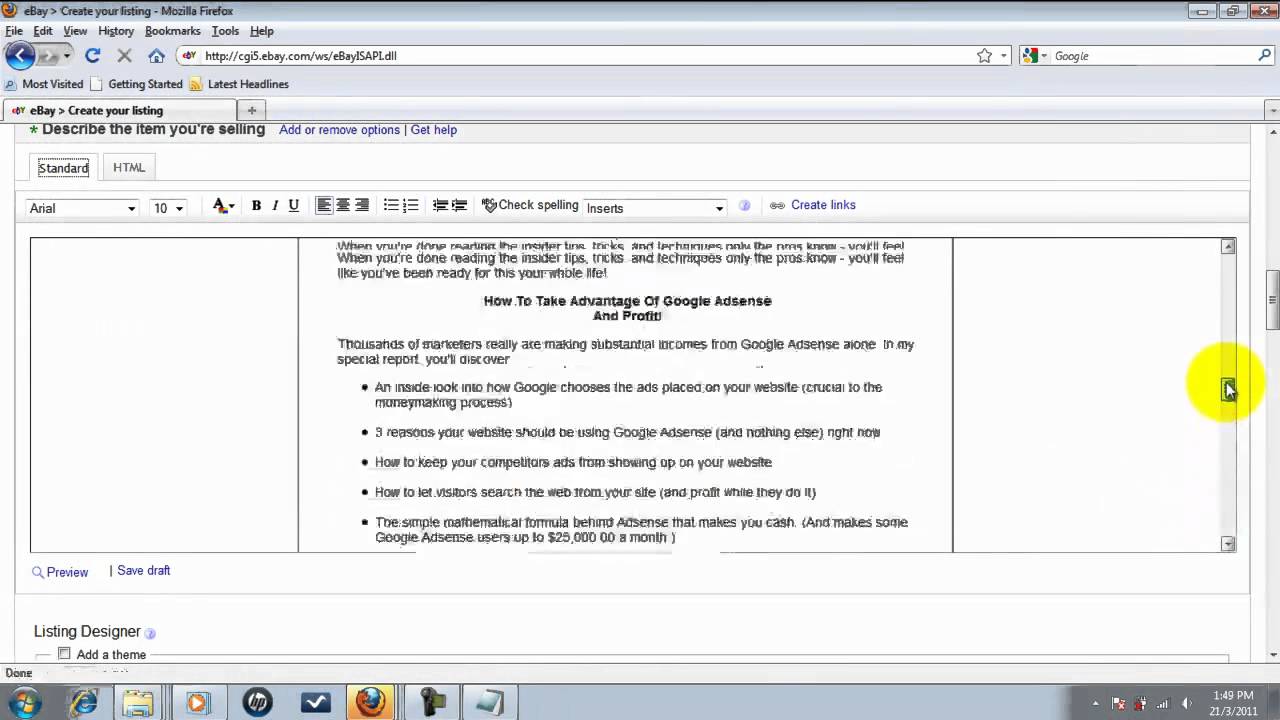This screenshot has width=1280, height=720.
Task: Open the Arial font family dropdown
Action: 82,208
